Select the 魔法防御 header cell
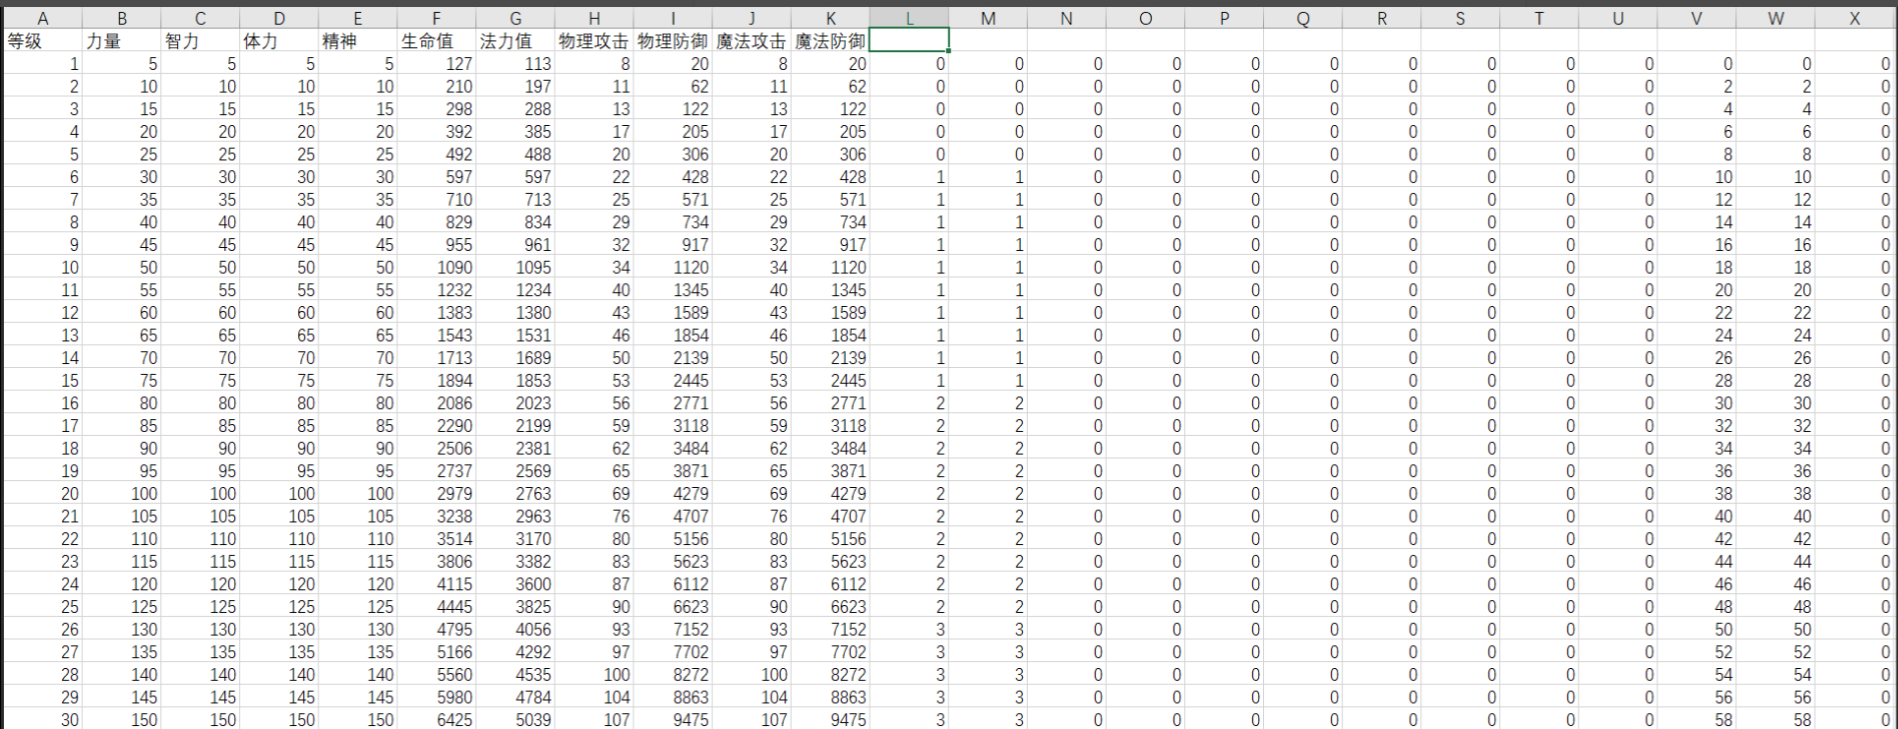 [830, 41]
